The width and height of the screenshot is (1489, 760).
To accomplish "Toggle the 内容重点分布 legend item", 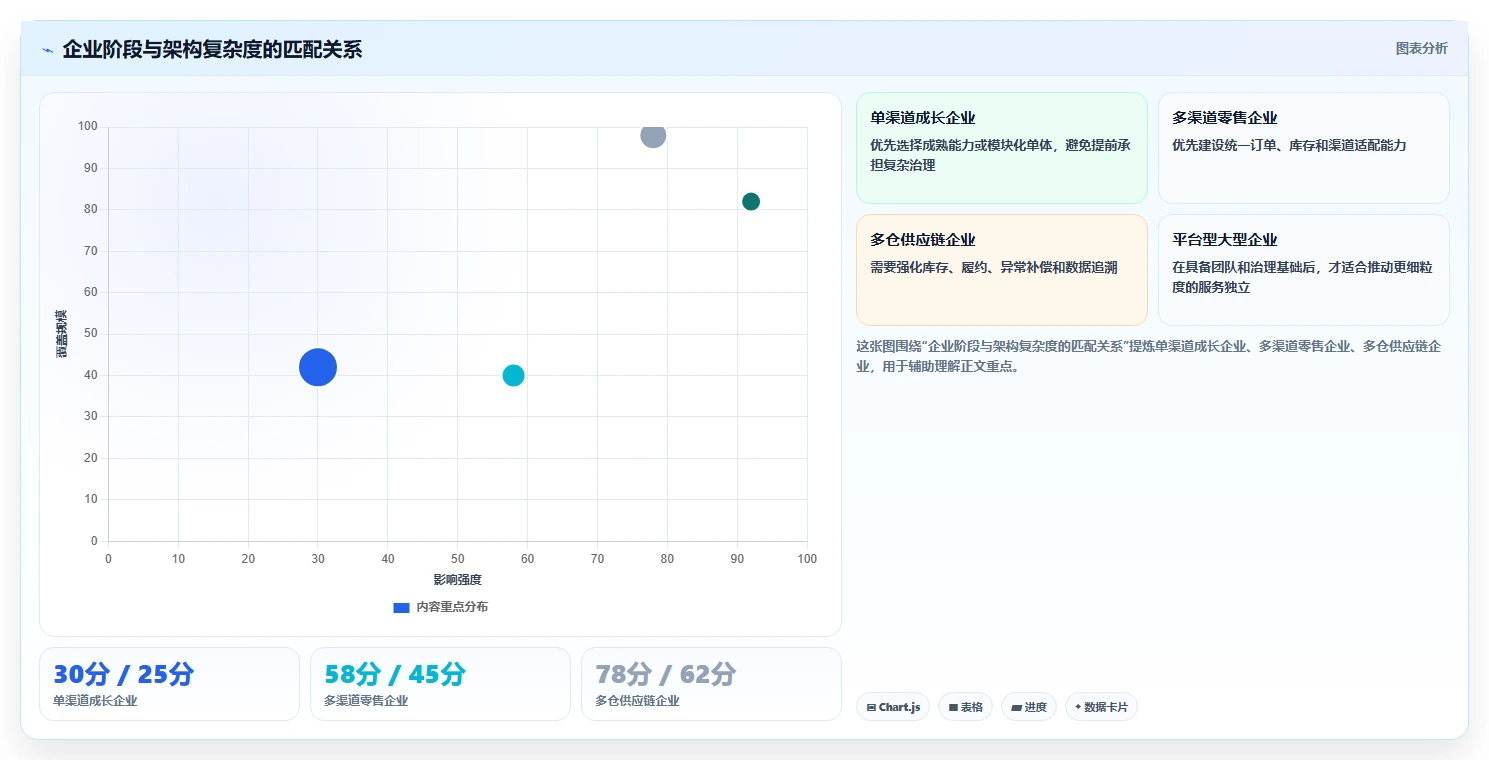I will tap(441, 607).
